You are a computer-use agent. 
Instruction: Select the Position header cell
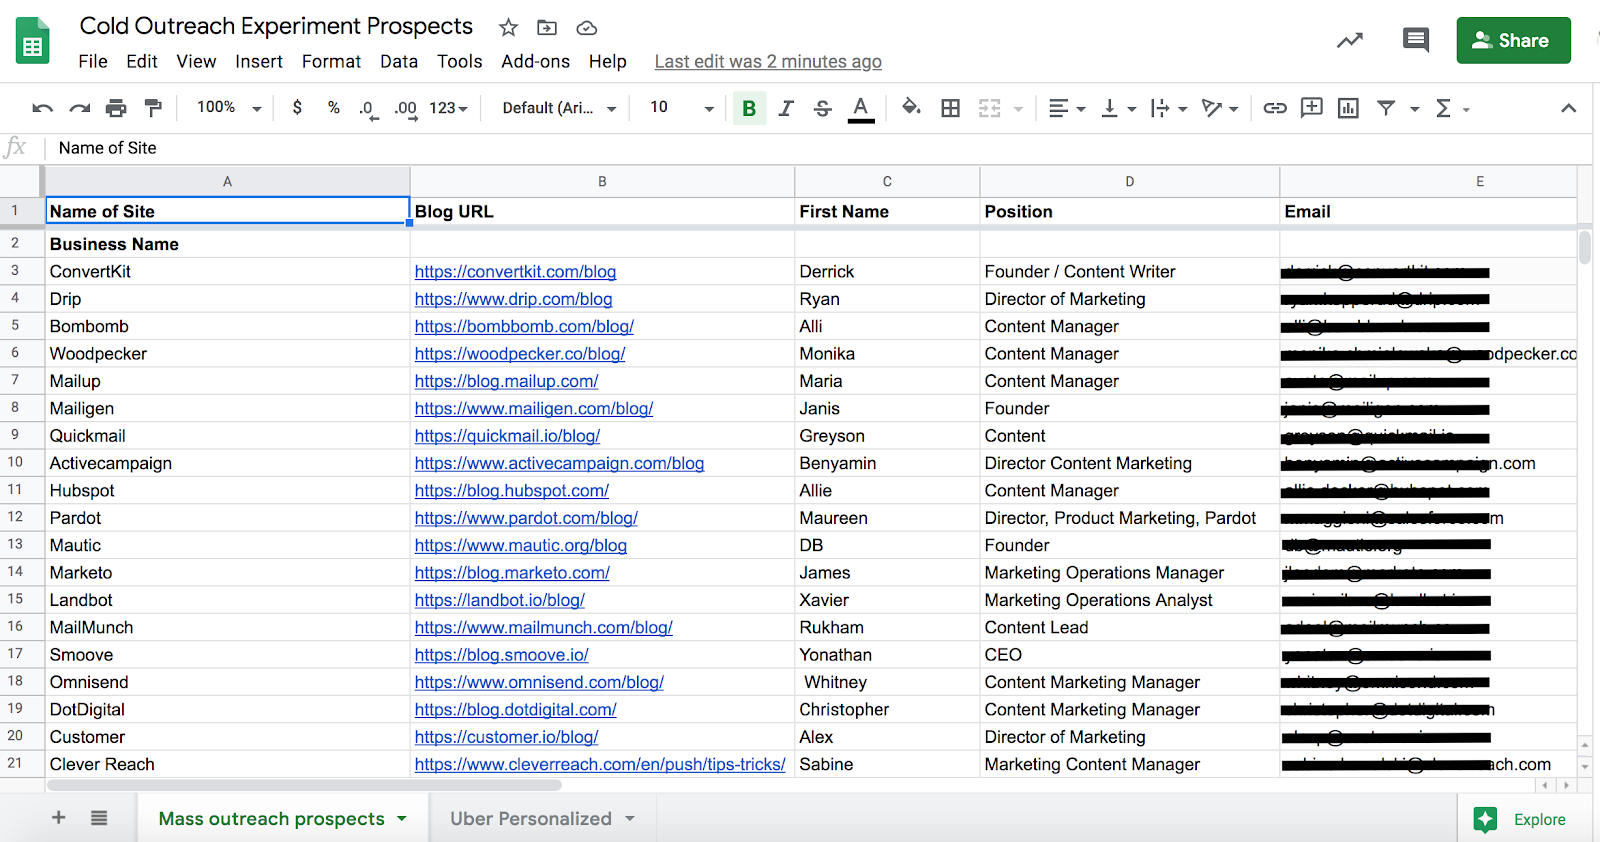[1130, 212]
